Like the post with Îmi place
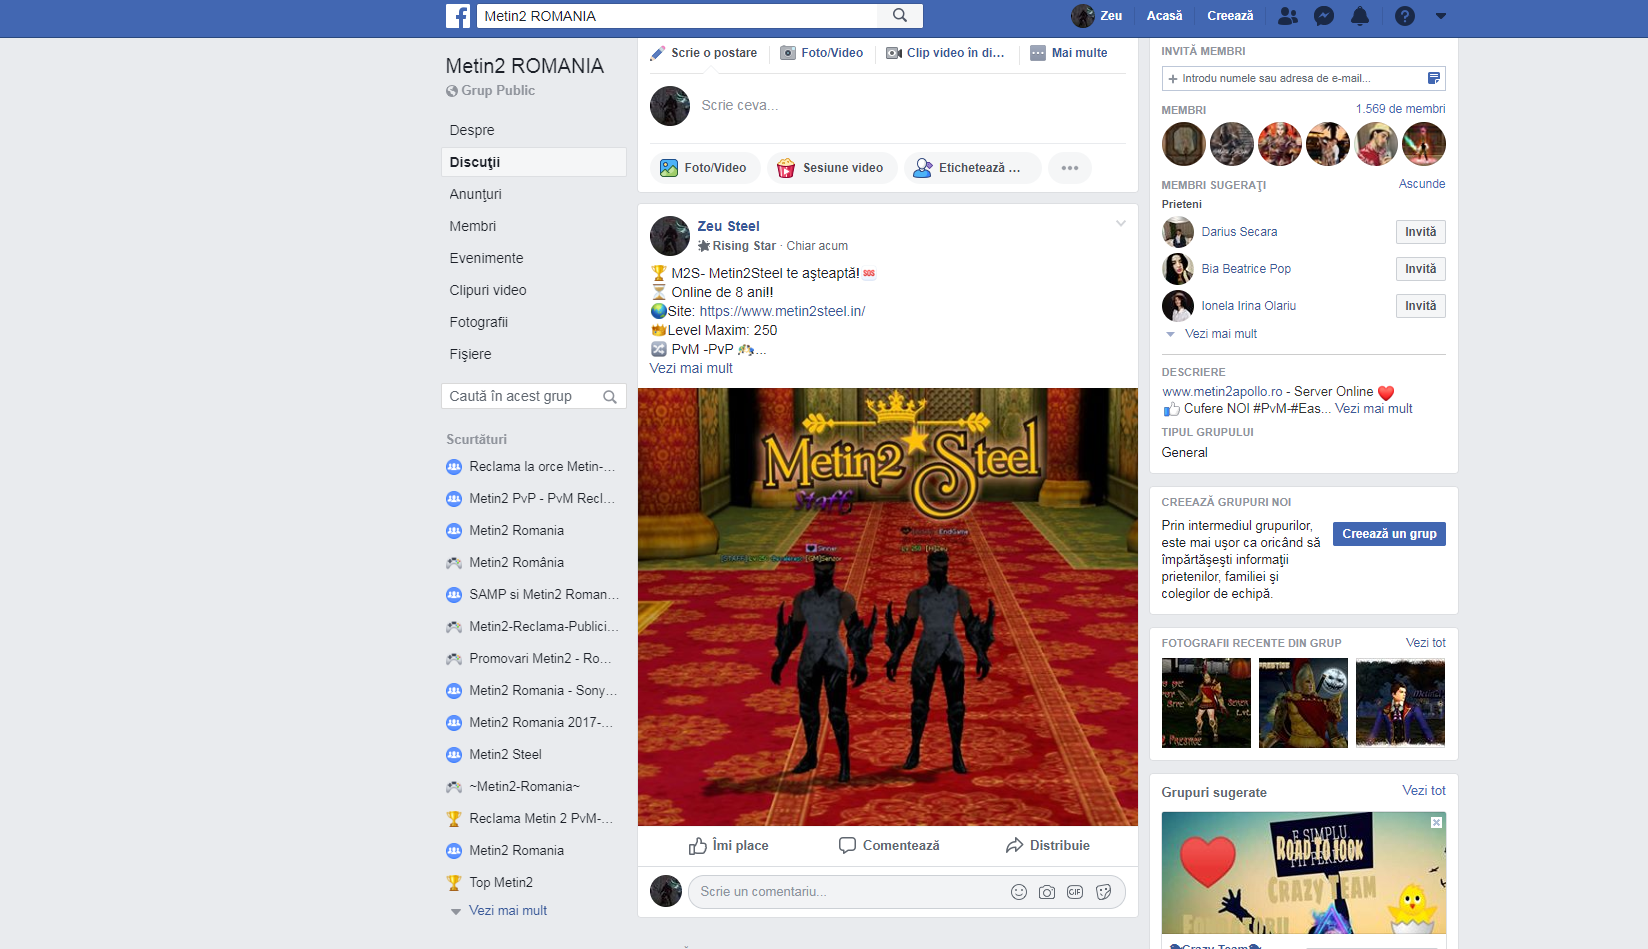This screenshot has width=1648, height=949. tap(728, 846)
